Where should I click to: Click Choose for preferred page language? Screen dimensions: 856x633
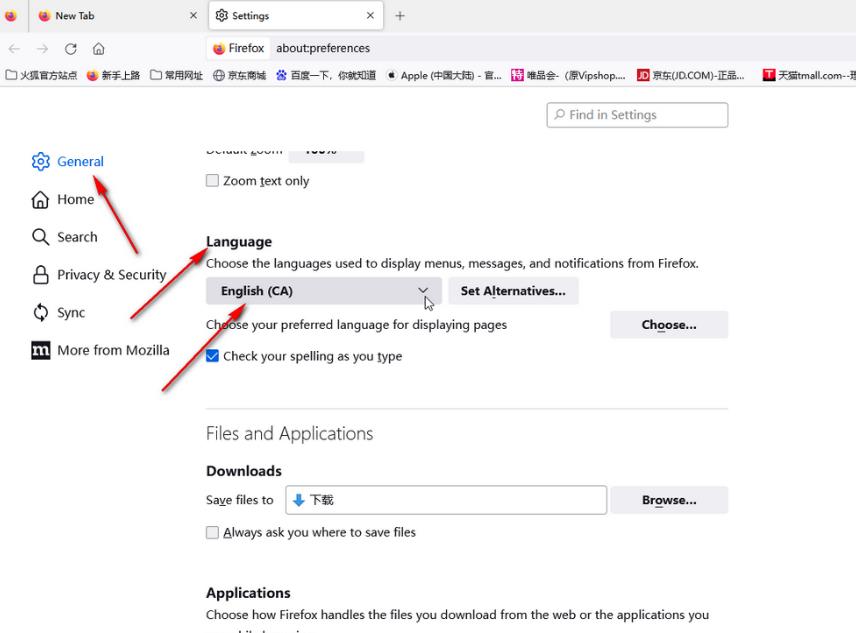click(669, 325)
